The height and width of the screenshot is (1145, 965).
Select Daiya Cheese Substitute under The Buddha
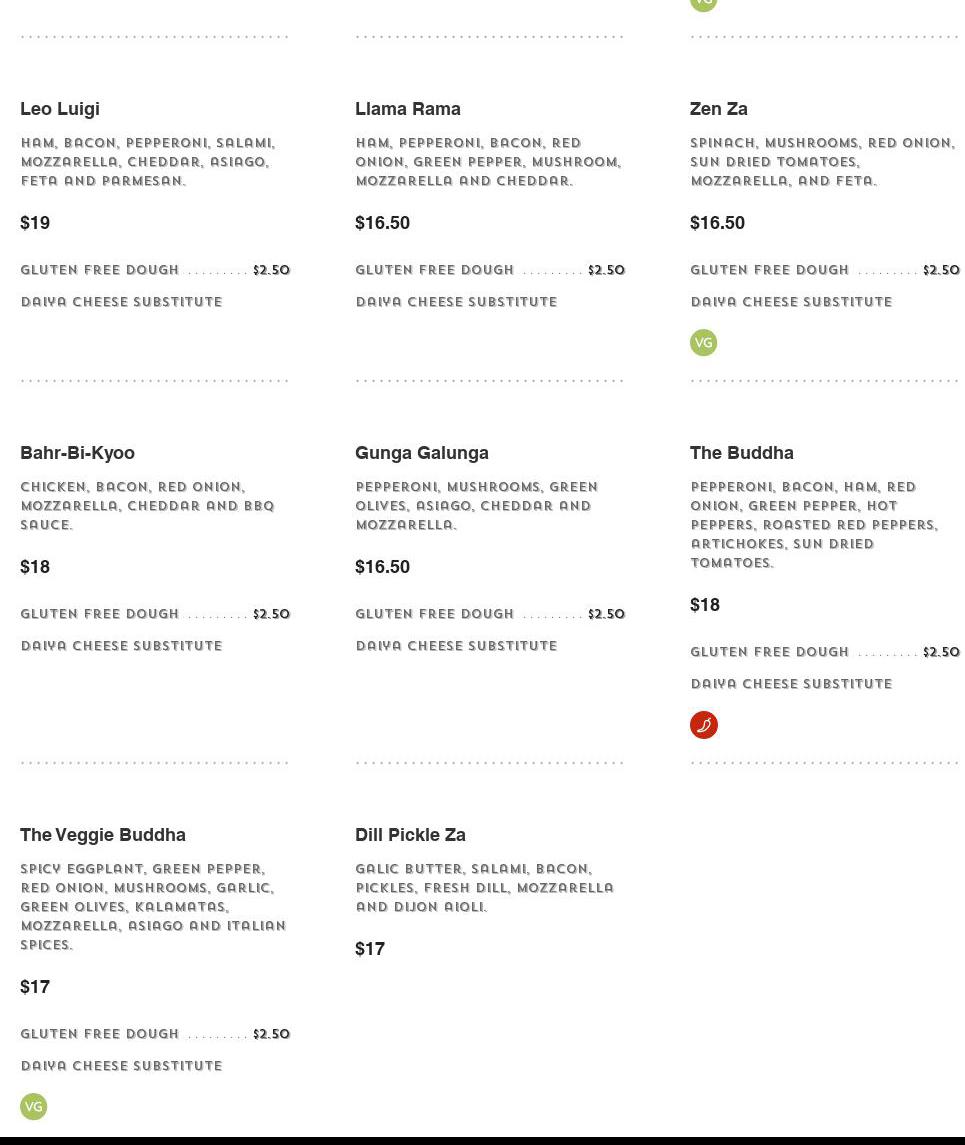[x=791, y=684]
